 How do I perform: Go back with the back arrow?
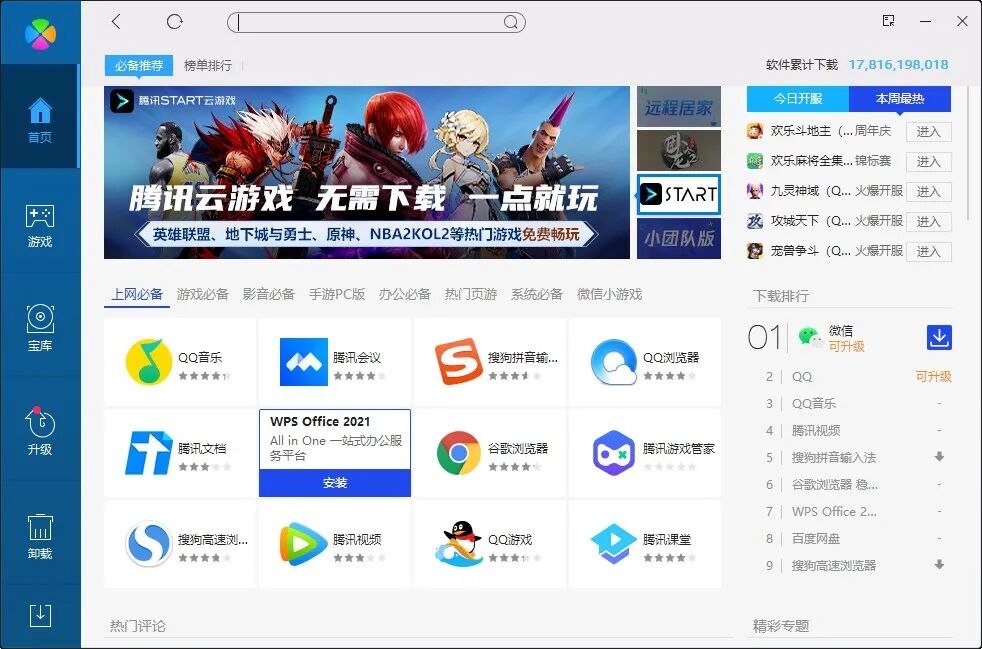(116, 22)
